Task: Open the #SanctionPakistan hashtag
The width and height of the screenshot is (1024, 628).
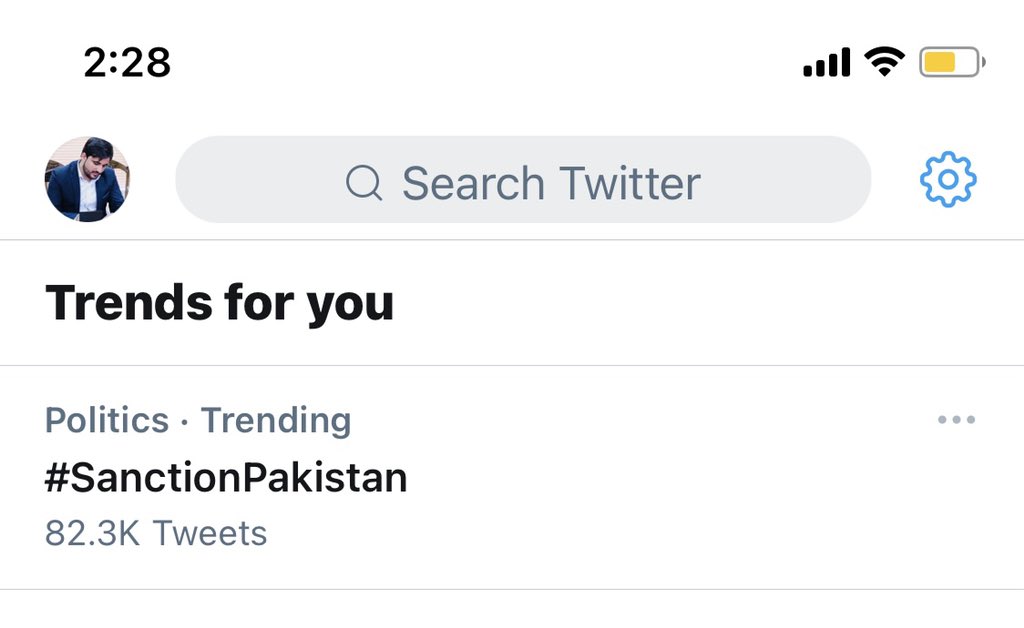Action: click(x=226, y=478)
